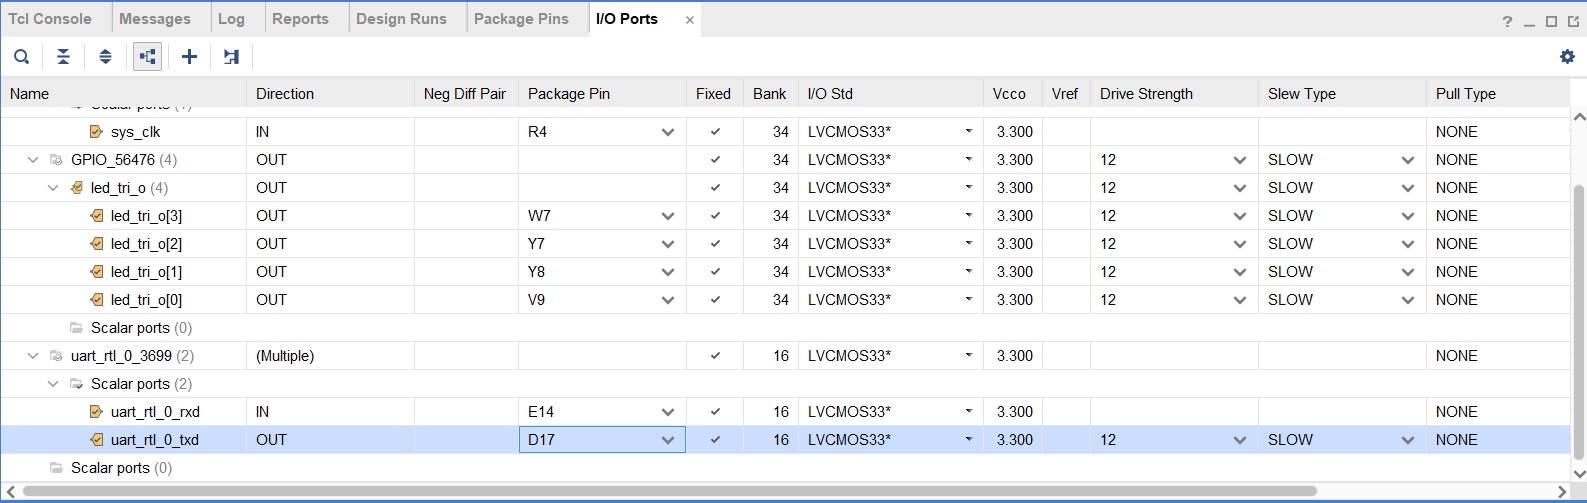Switch to the Tcl Console tab

coord(50,19)
